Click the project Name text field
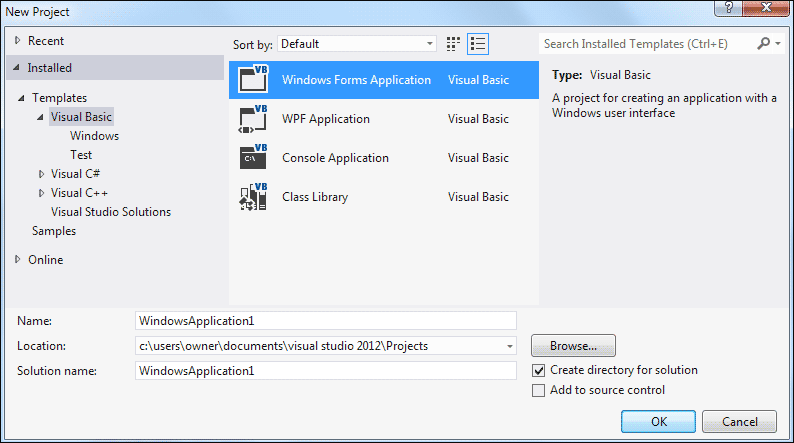Image resolution: width=794 pixels, height=443 pixels. click(325, 320)
